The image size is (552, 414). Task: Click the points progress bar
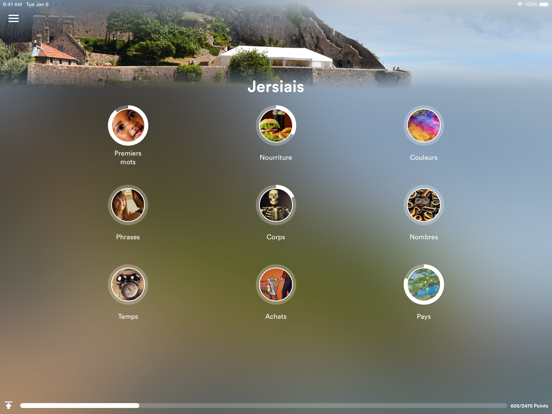(263, 406)
